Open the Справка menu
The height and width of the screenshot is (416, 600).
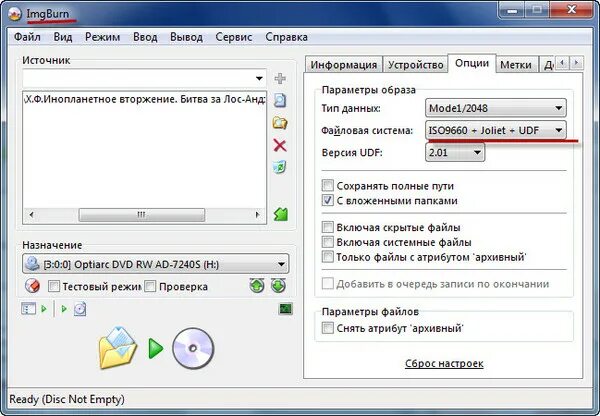(286, 37)
